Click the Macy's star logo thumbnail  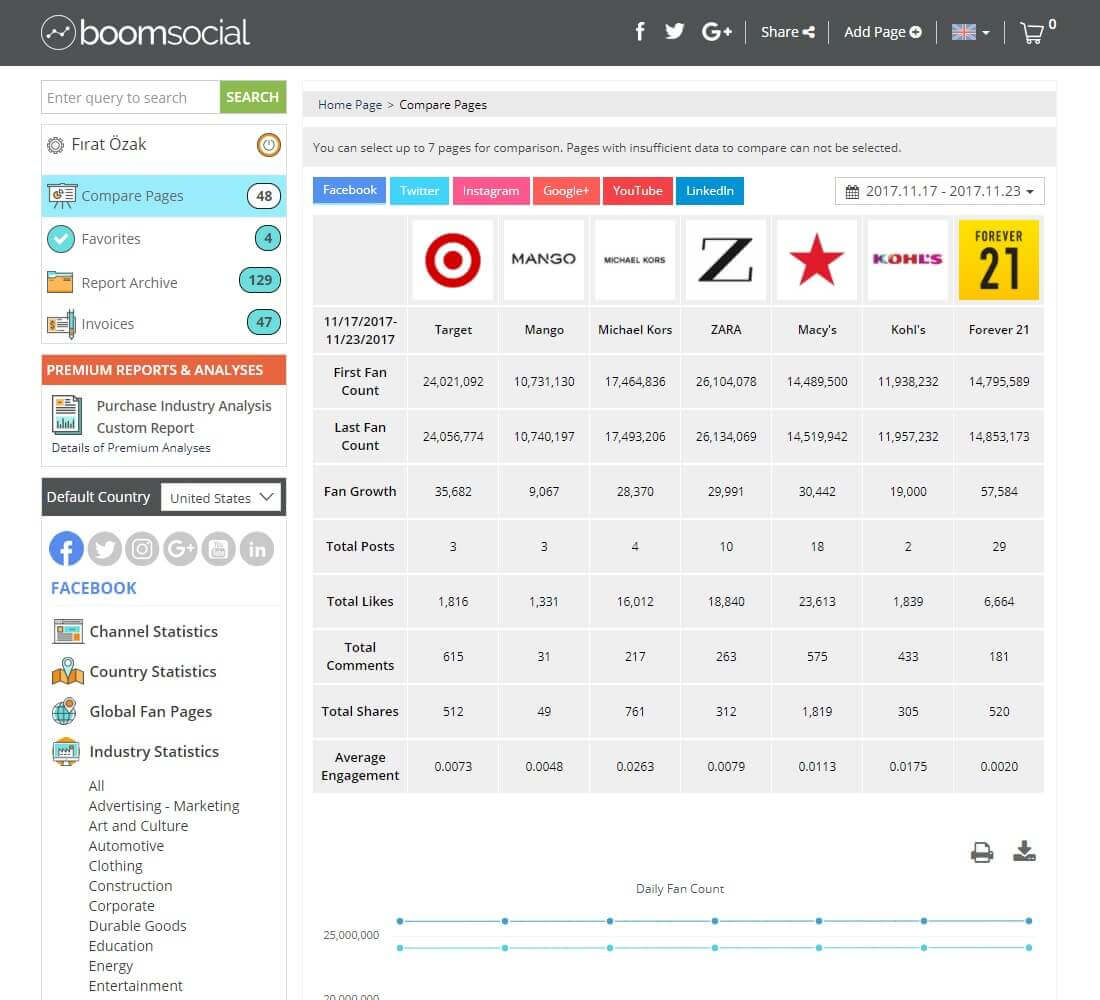817,260
